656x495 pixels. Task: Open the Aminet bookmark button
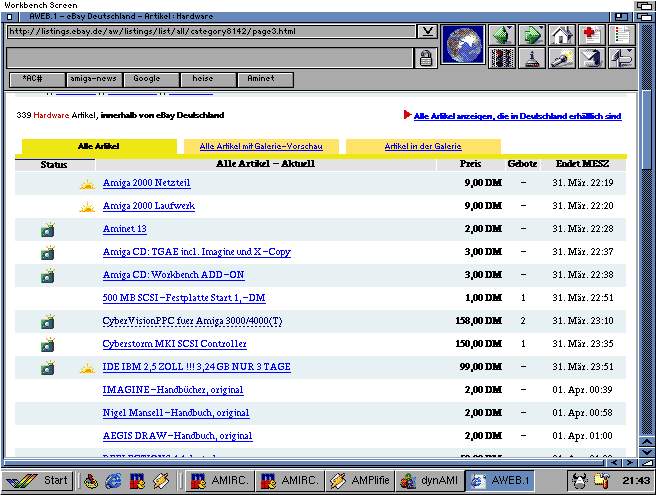click(x=264, y=79)
